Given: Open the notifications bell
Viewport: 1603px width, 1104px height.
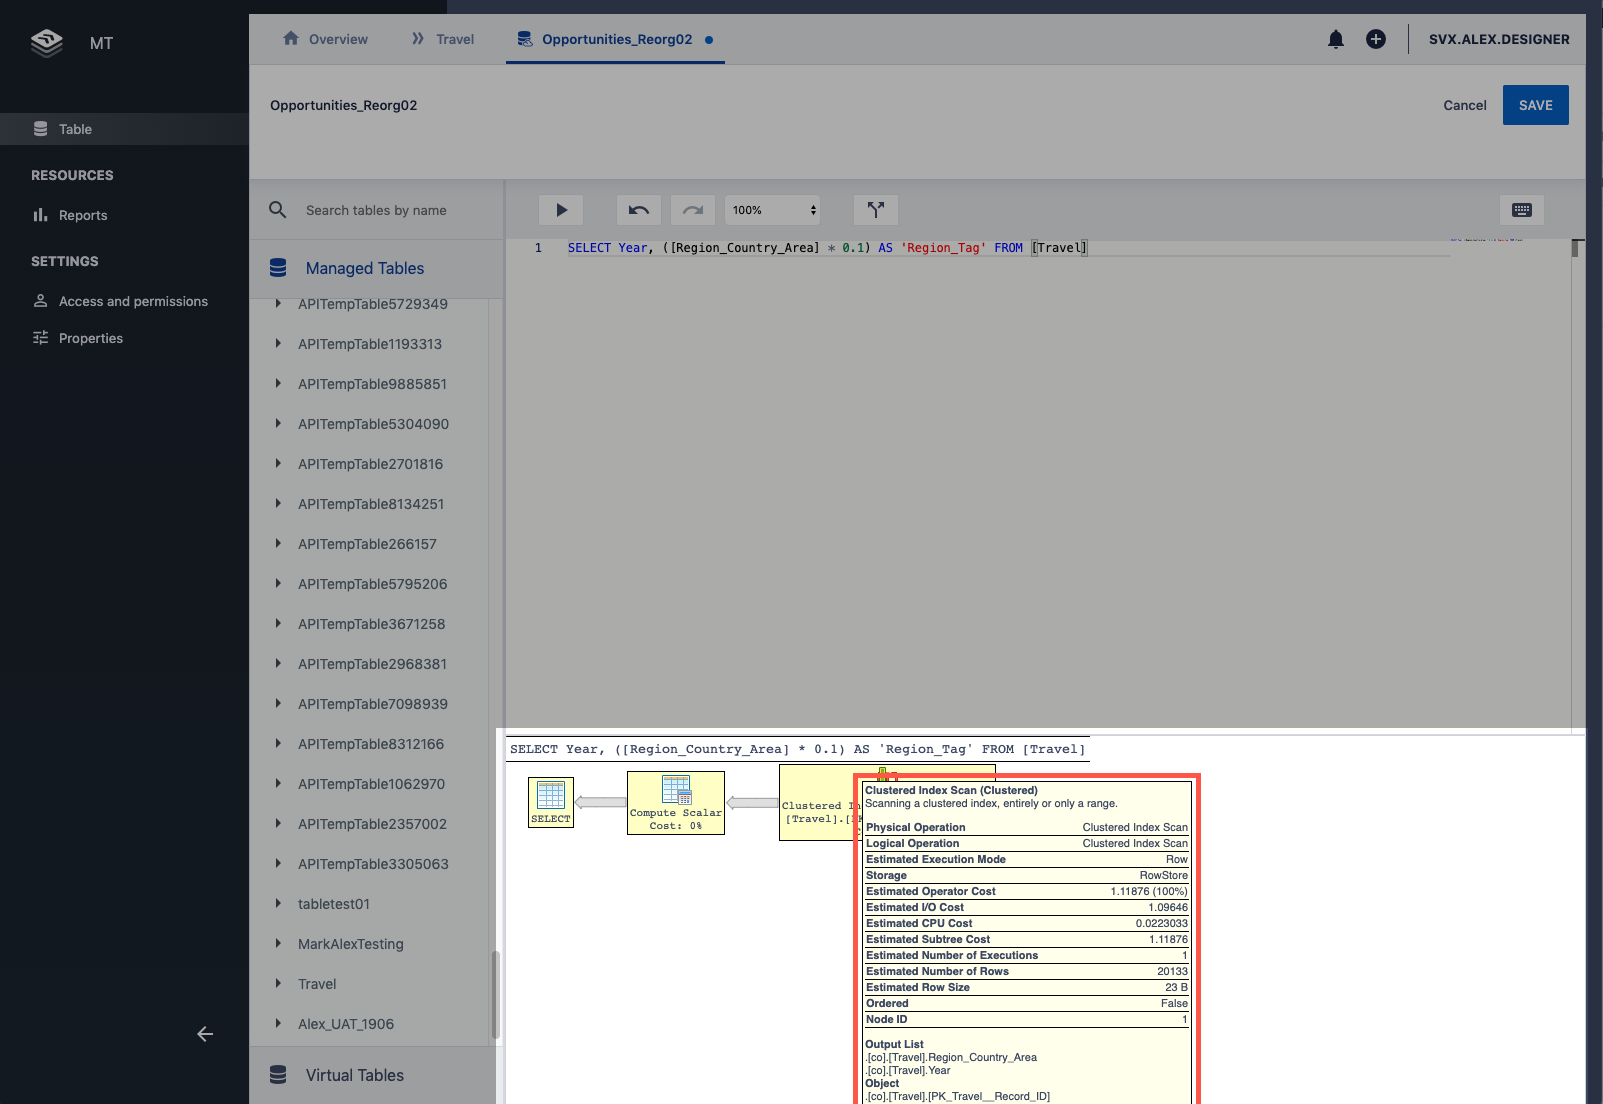Looking at the screenshot, I should (x=1335, y=40).
